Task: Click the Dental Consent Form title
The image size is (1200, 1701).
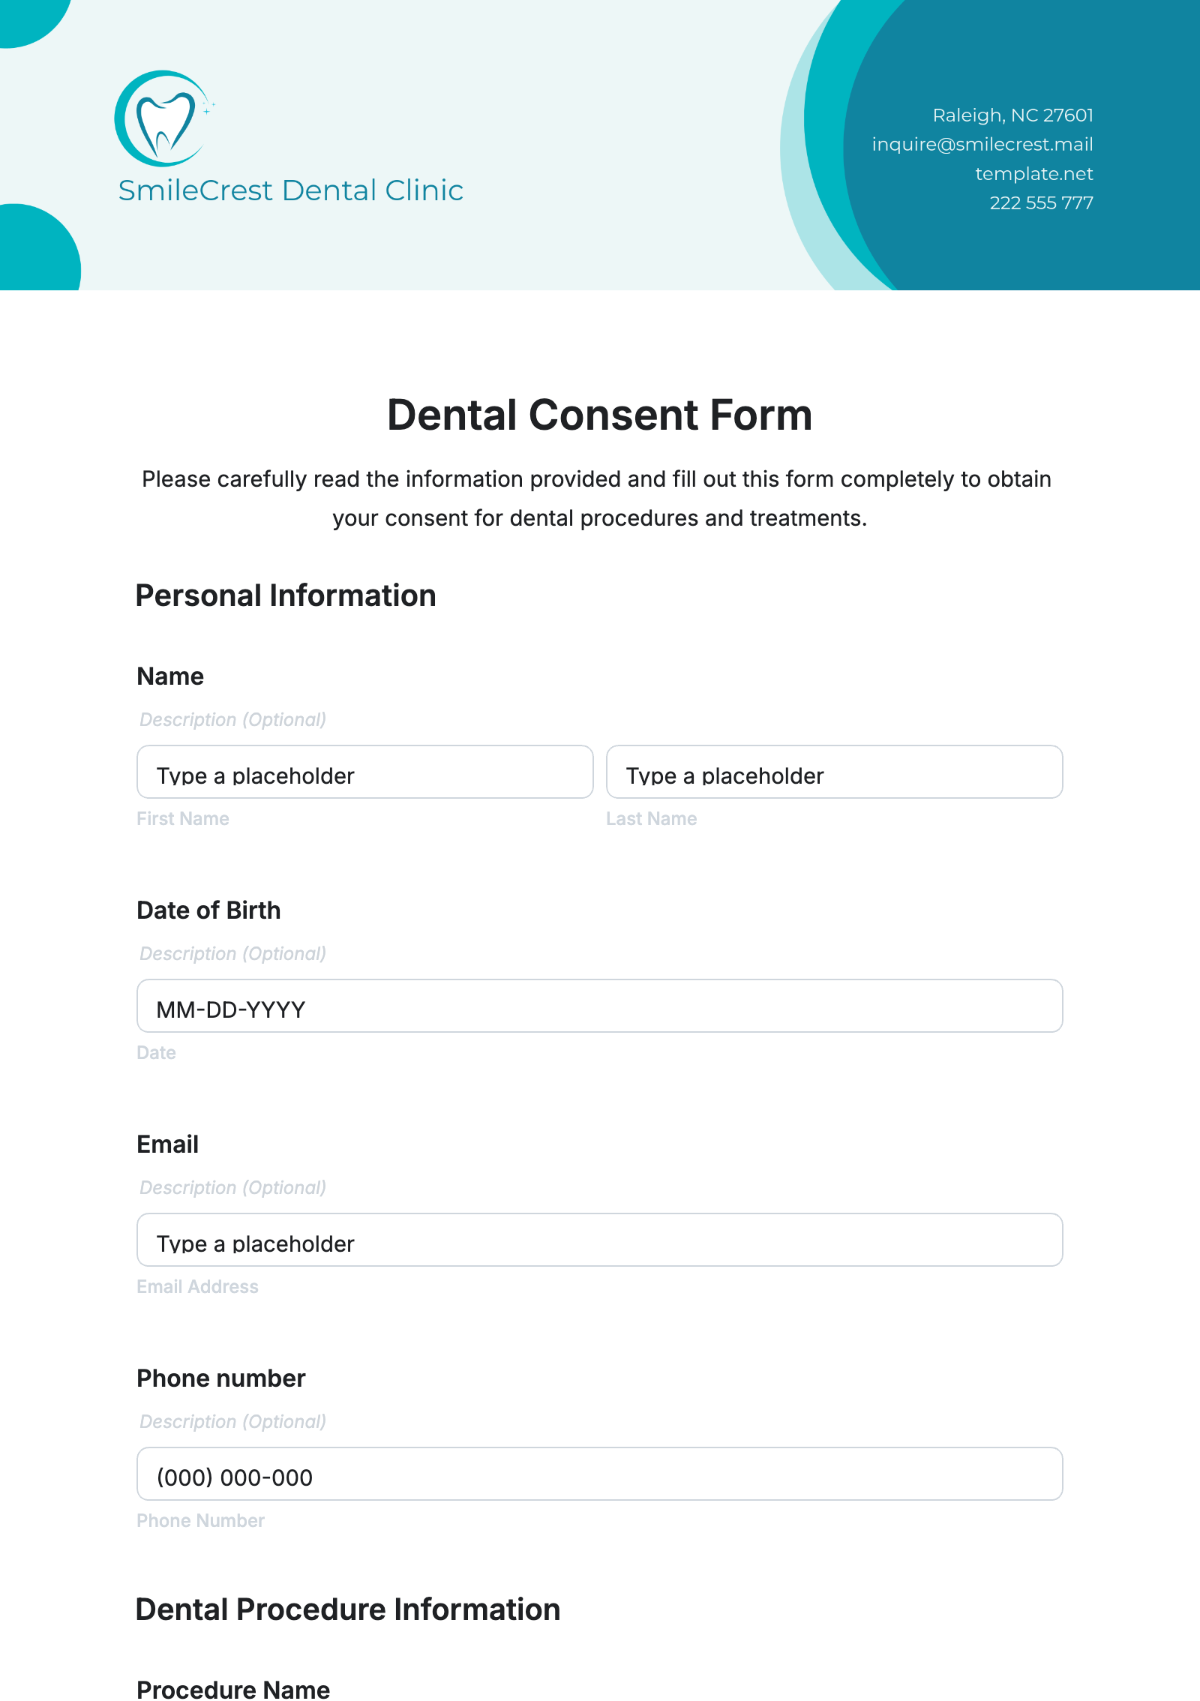Action: pos(599,415)
